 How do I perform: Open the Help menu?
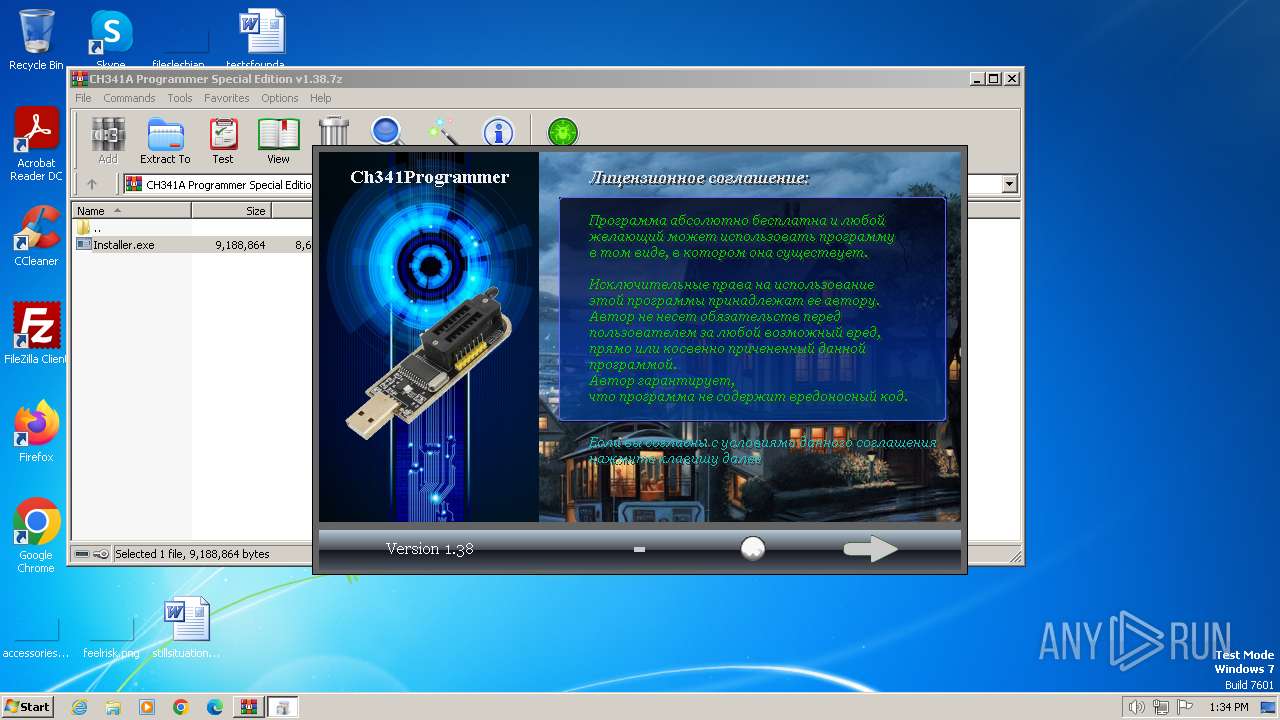[x=320, y=98]
